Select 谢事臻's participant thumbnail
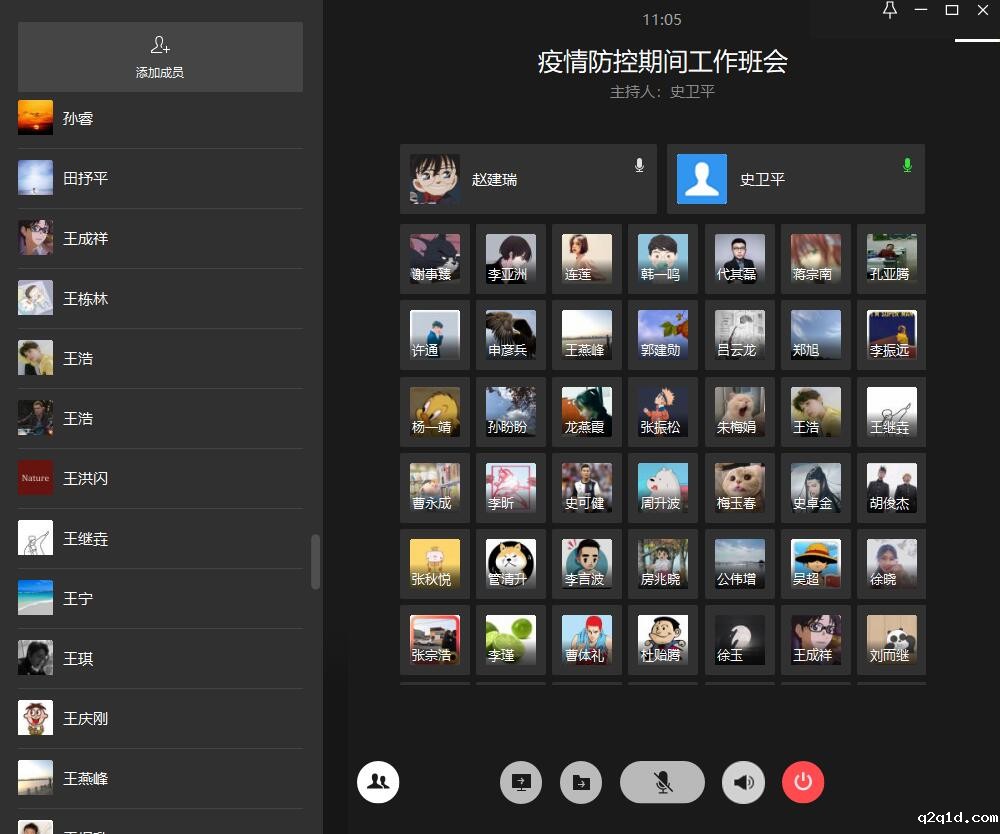Screen dimensions: 1000x834 [x=435, y=259]
